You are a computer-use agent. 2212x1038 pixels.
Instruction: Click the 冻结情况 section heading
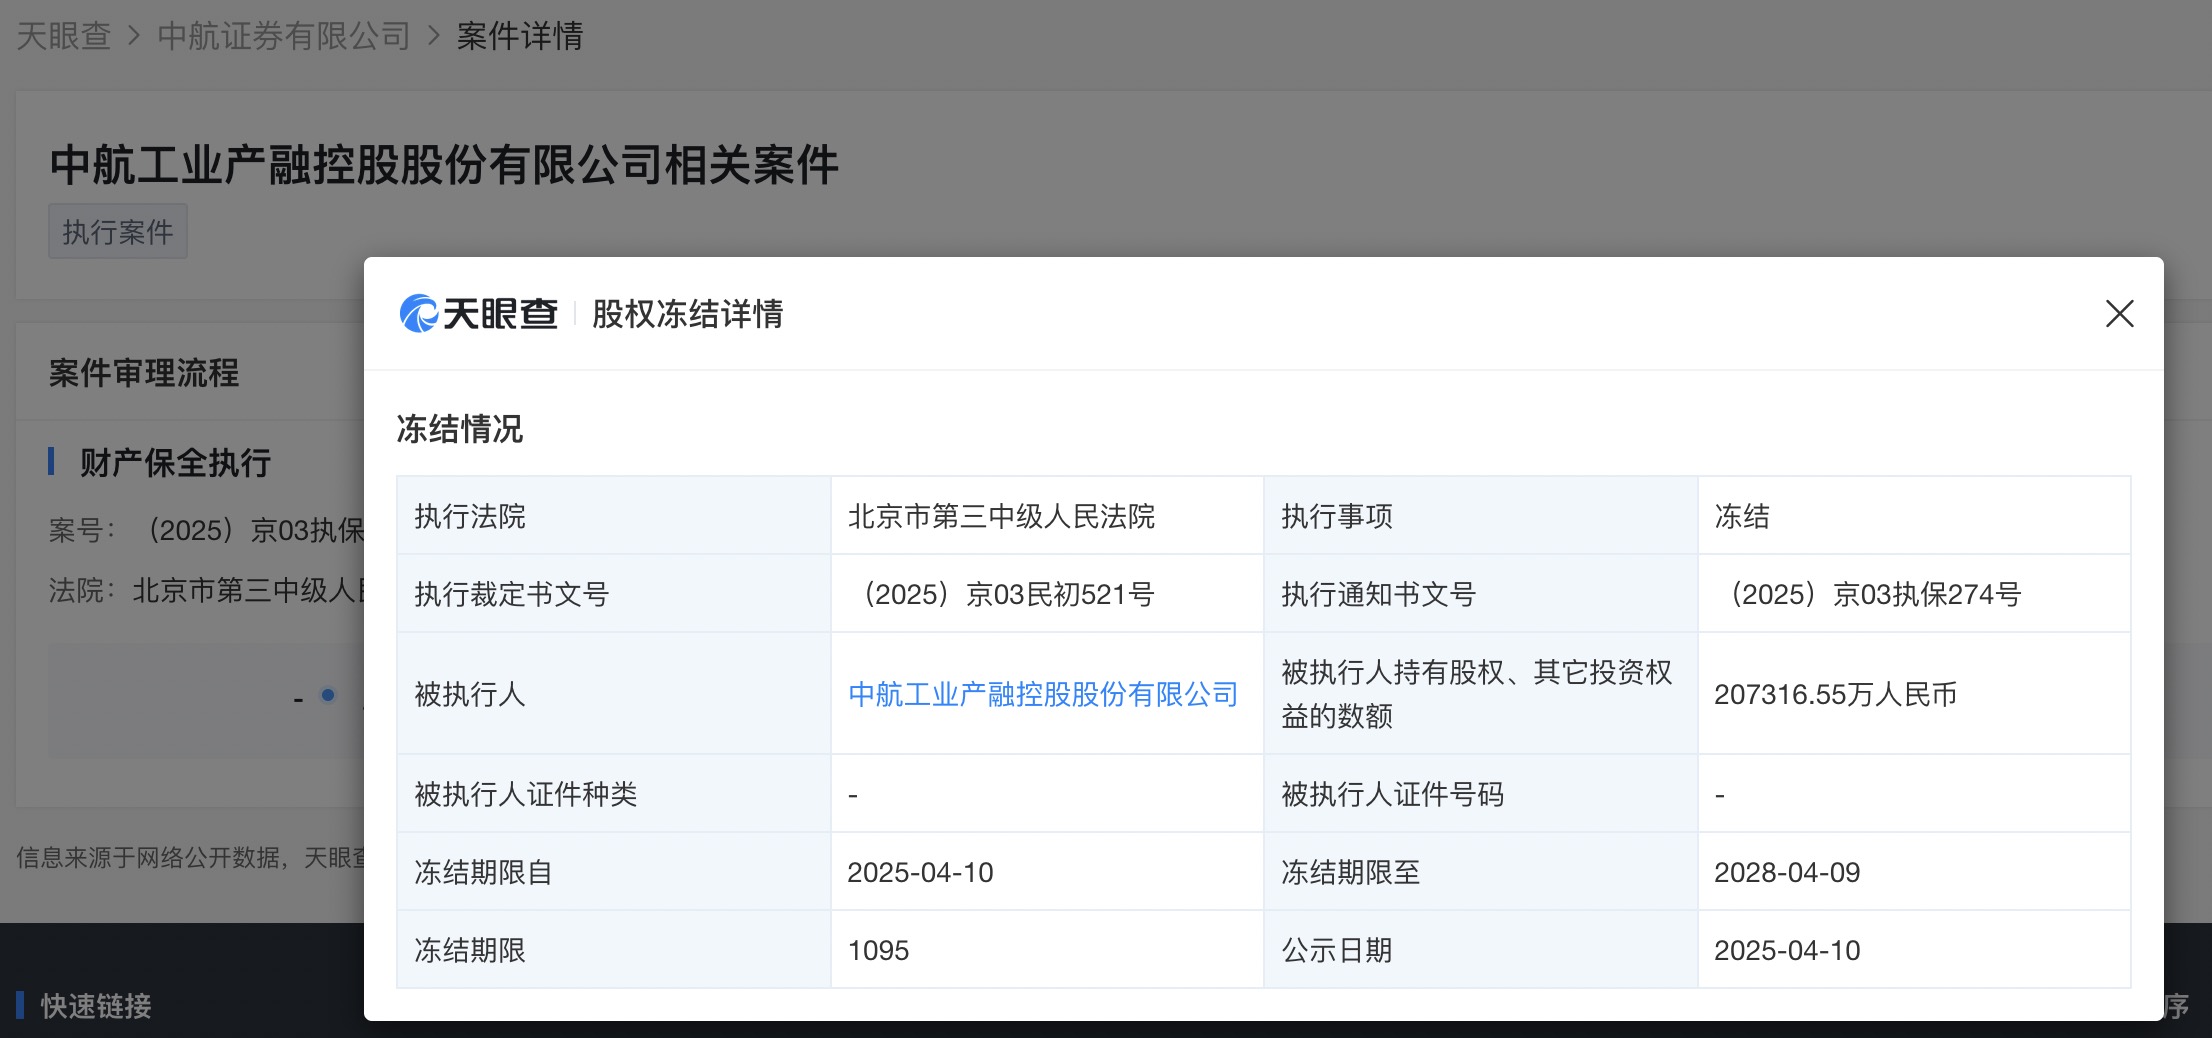click(460, 429)
